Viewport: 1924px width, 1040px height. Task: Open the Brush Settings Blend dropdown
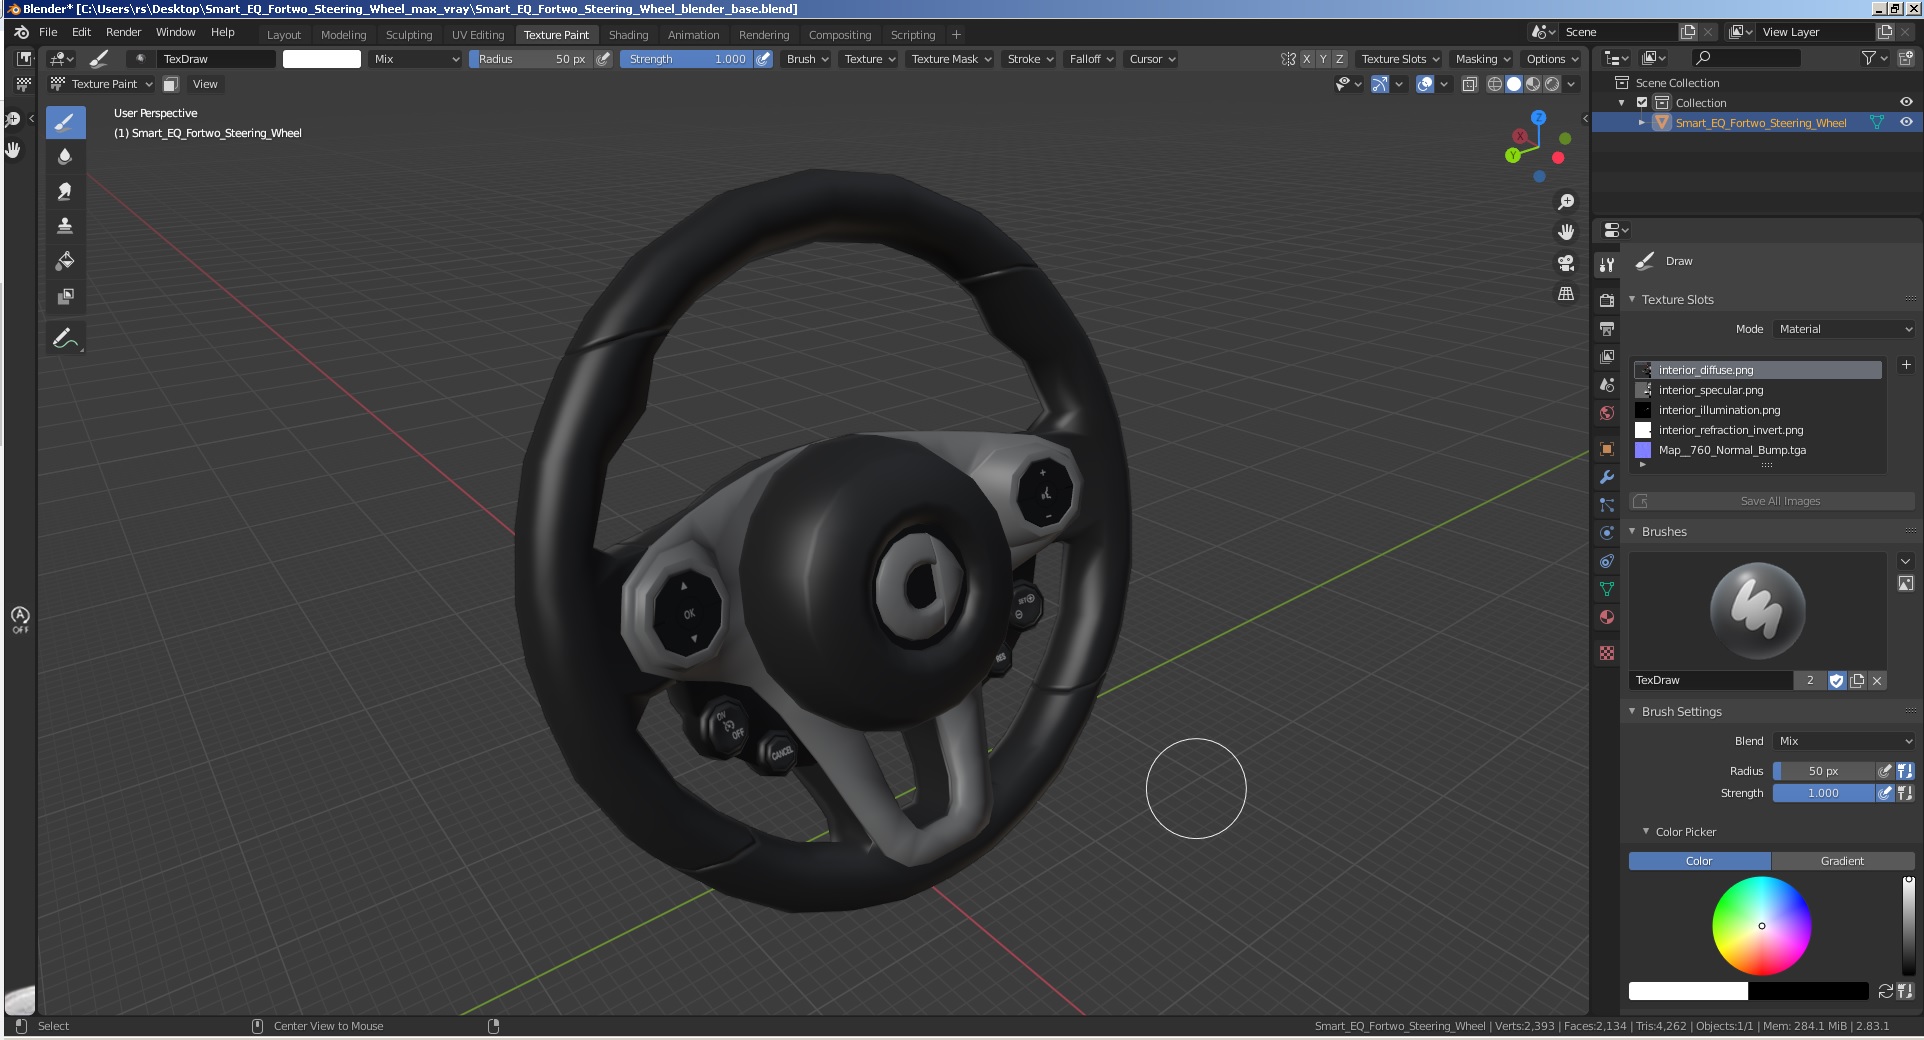pos(1845,741)
